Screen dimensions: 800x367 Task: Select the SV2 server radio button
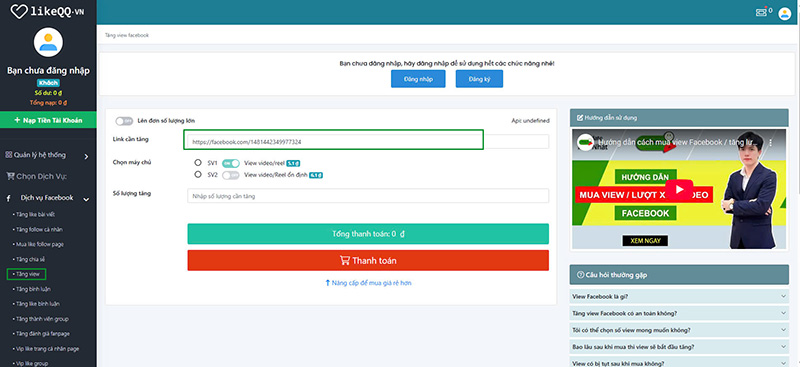tap(198, 175)
